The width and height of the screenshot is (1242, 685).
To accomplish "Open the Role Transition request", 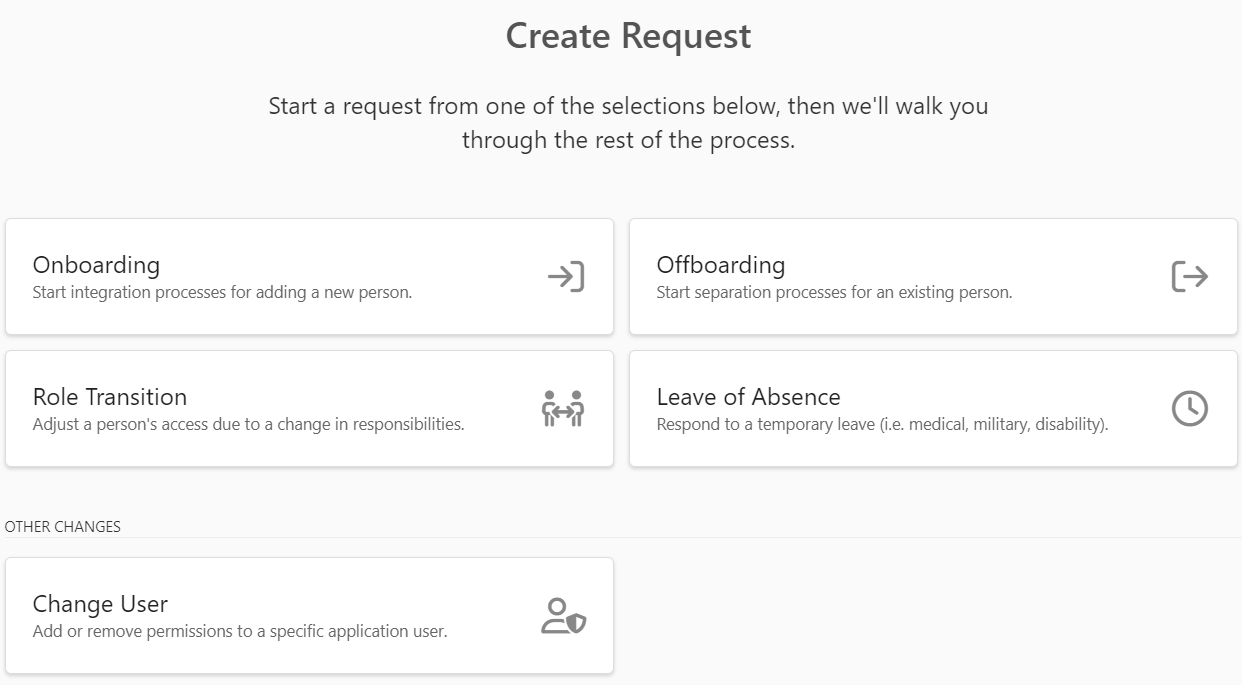I will (110, 397).
